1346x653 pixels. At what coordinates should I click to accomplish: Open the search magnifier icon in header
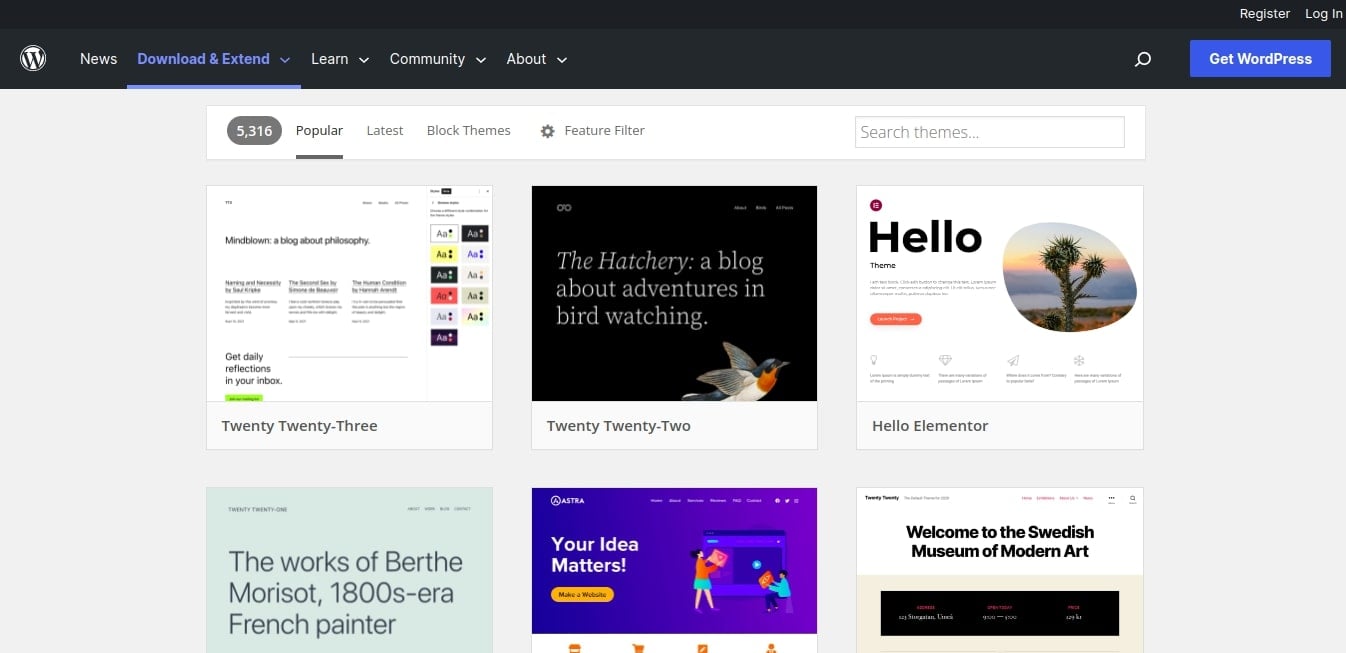coord(1143,59)
